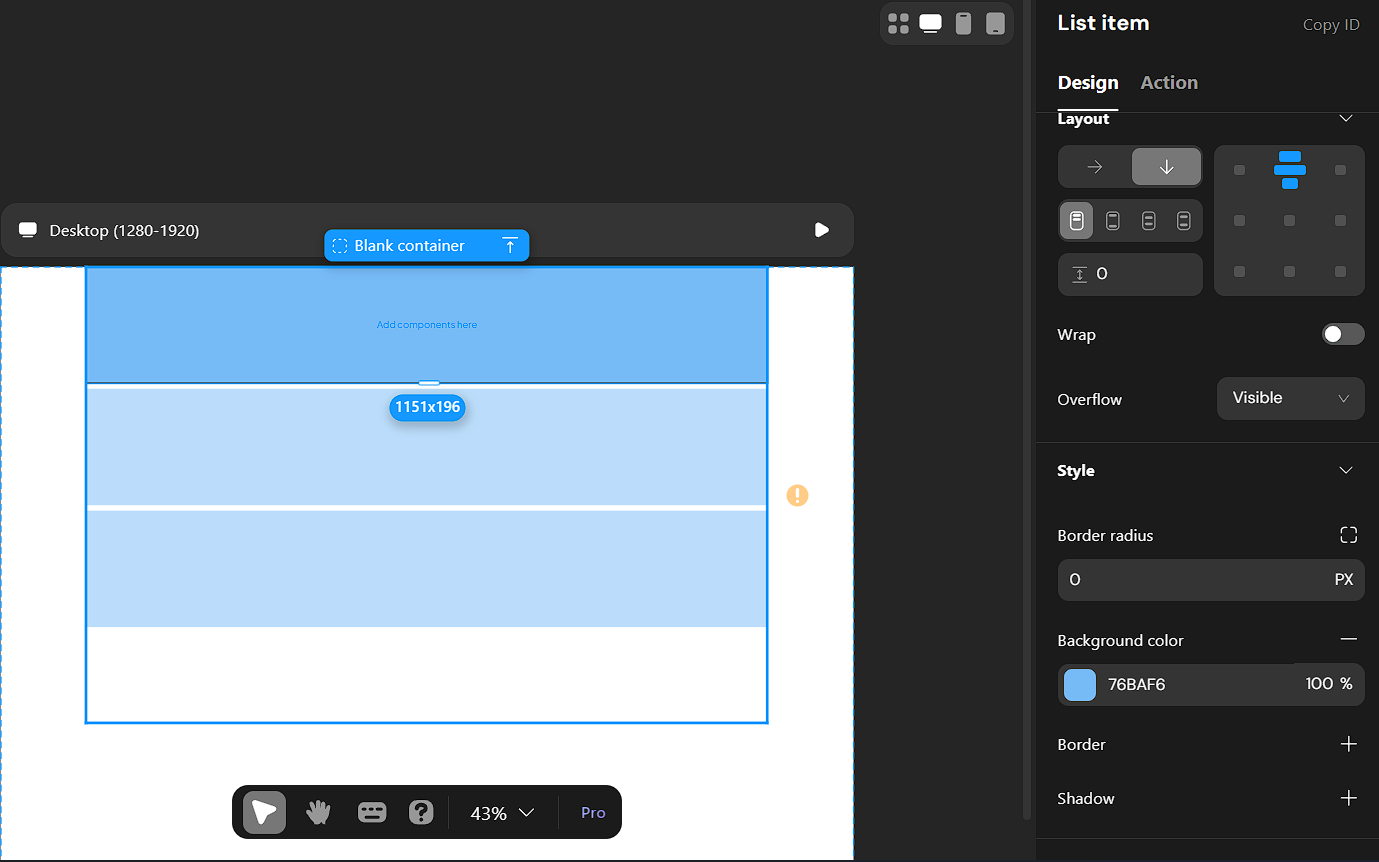Show all breakpoints grid view icon
This screenshot has width=1379, height=862.
click(x=899, y=24)
